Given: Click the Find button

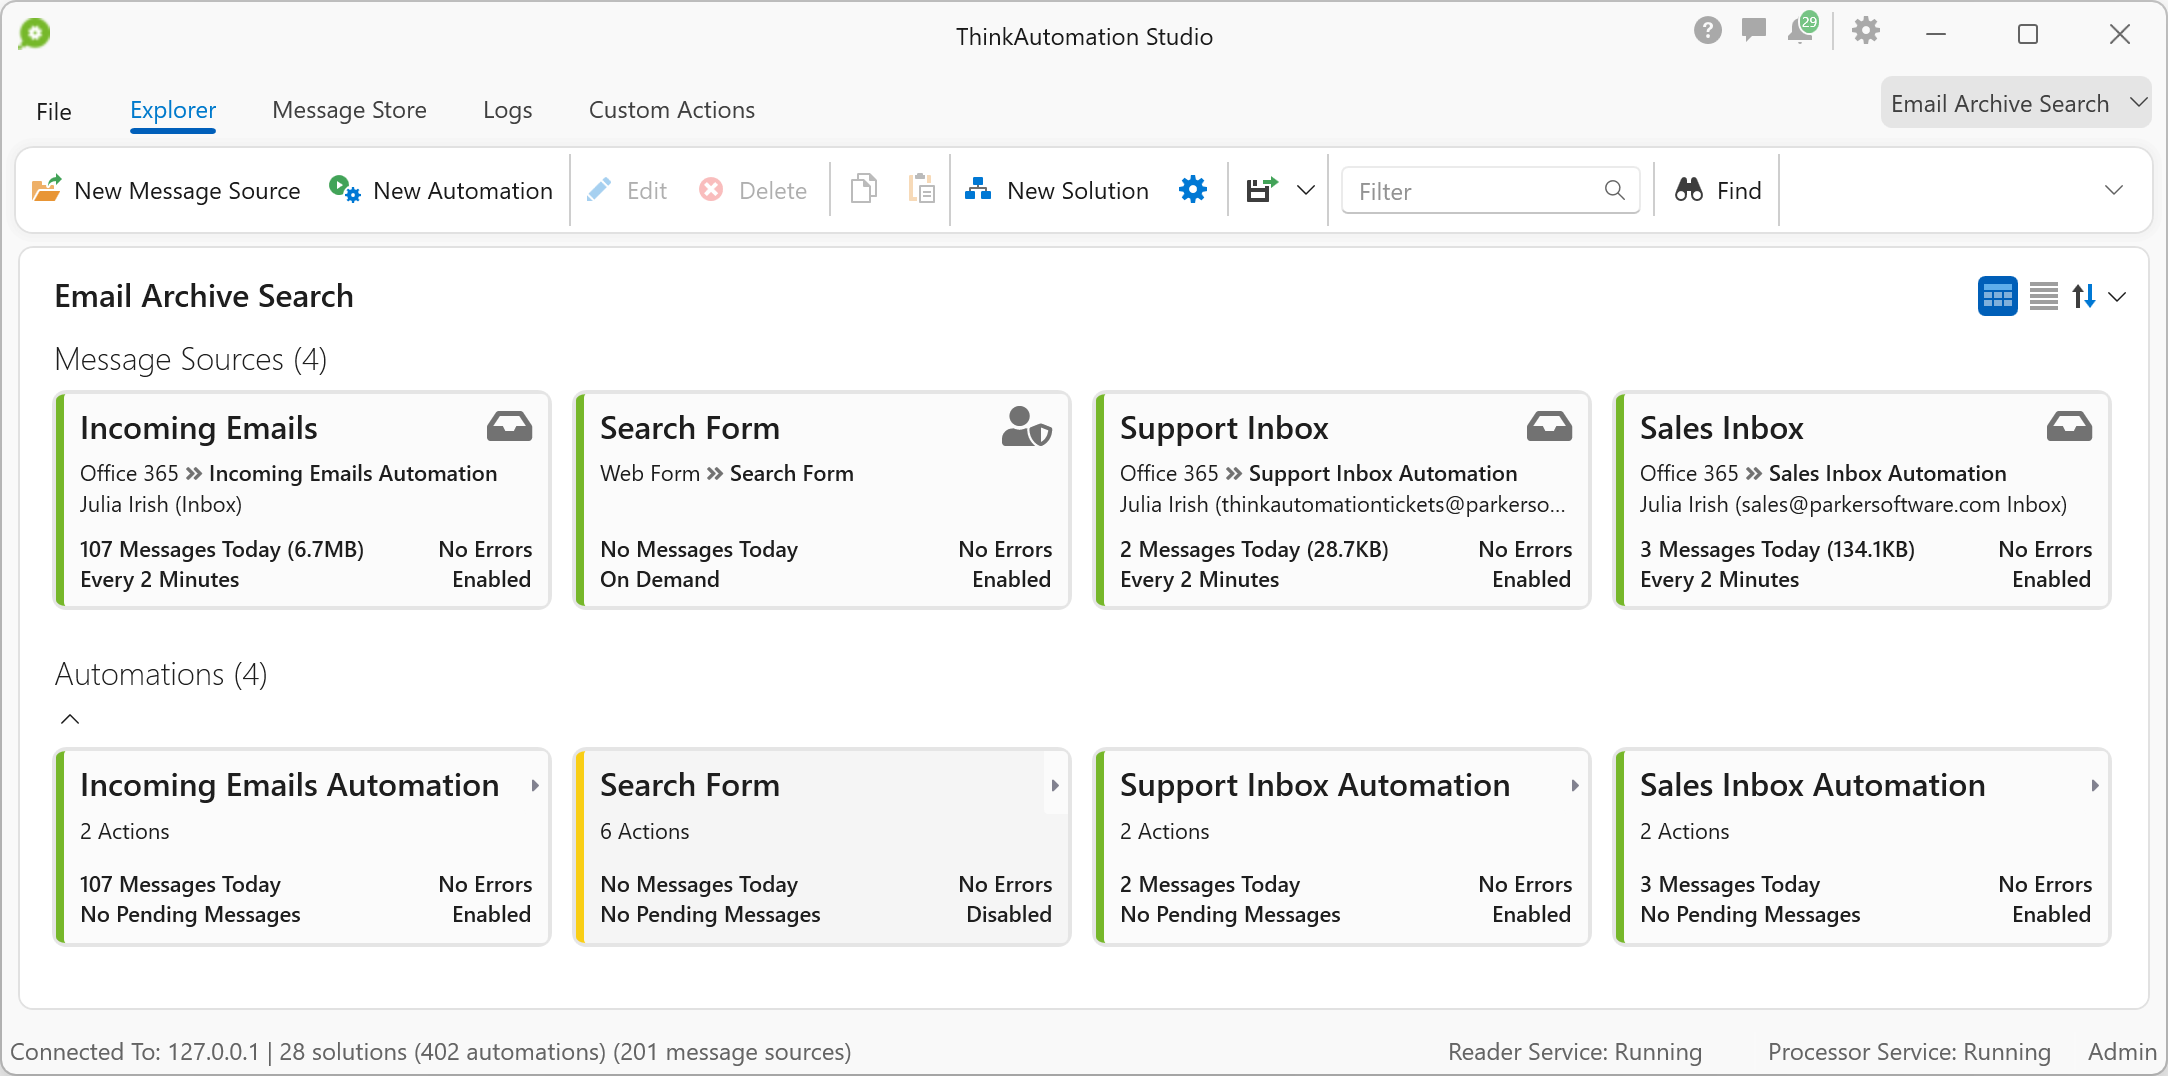Looking at the screenshot, I should click(x=1718, y=190).
